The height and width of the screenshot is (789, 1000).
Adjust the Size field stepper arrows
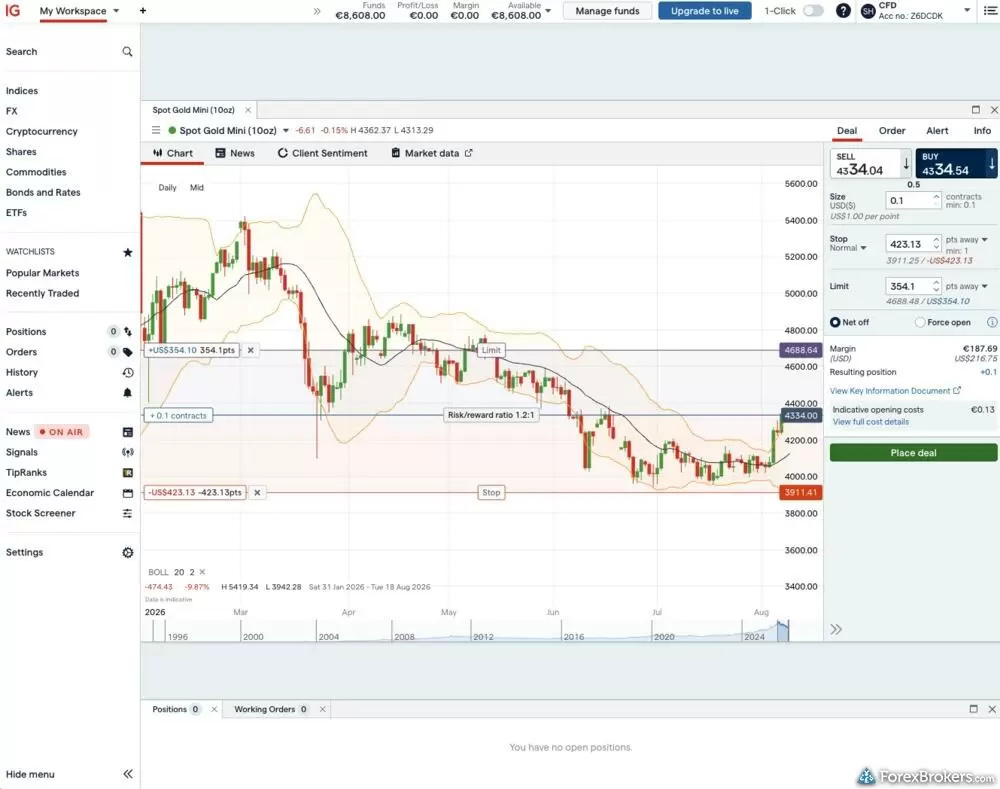[936, 200]
